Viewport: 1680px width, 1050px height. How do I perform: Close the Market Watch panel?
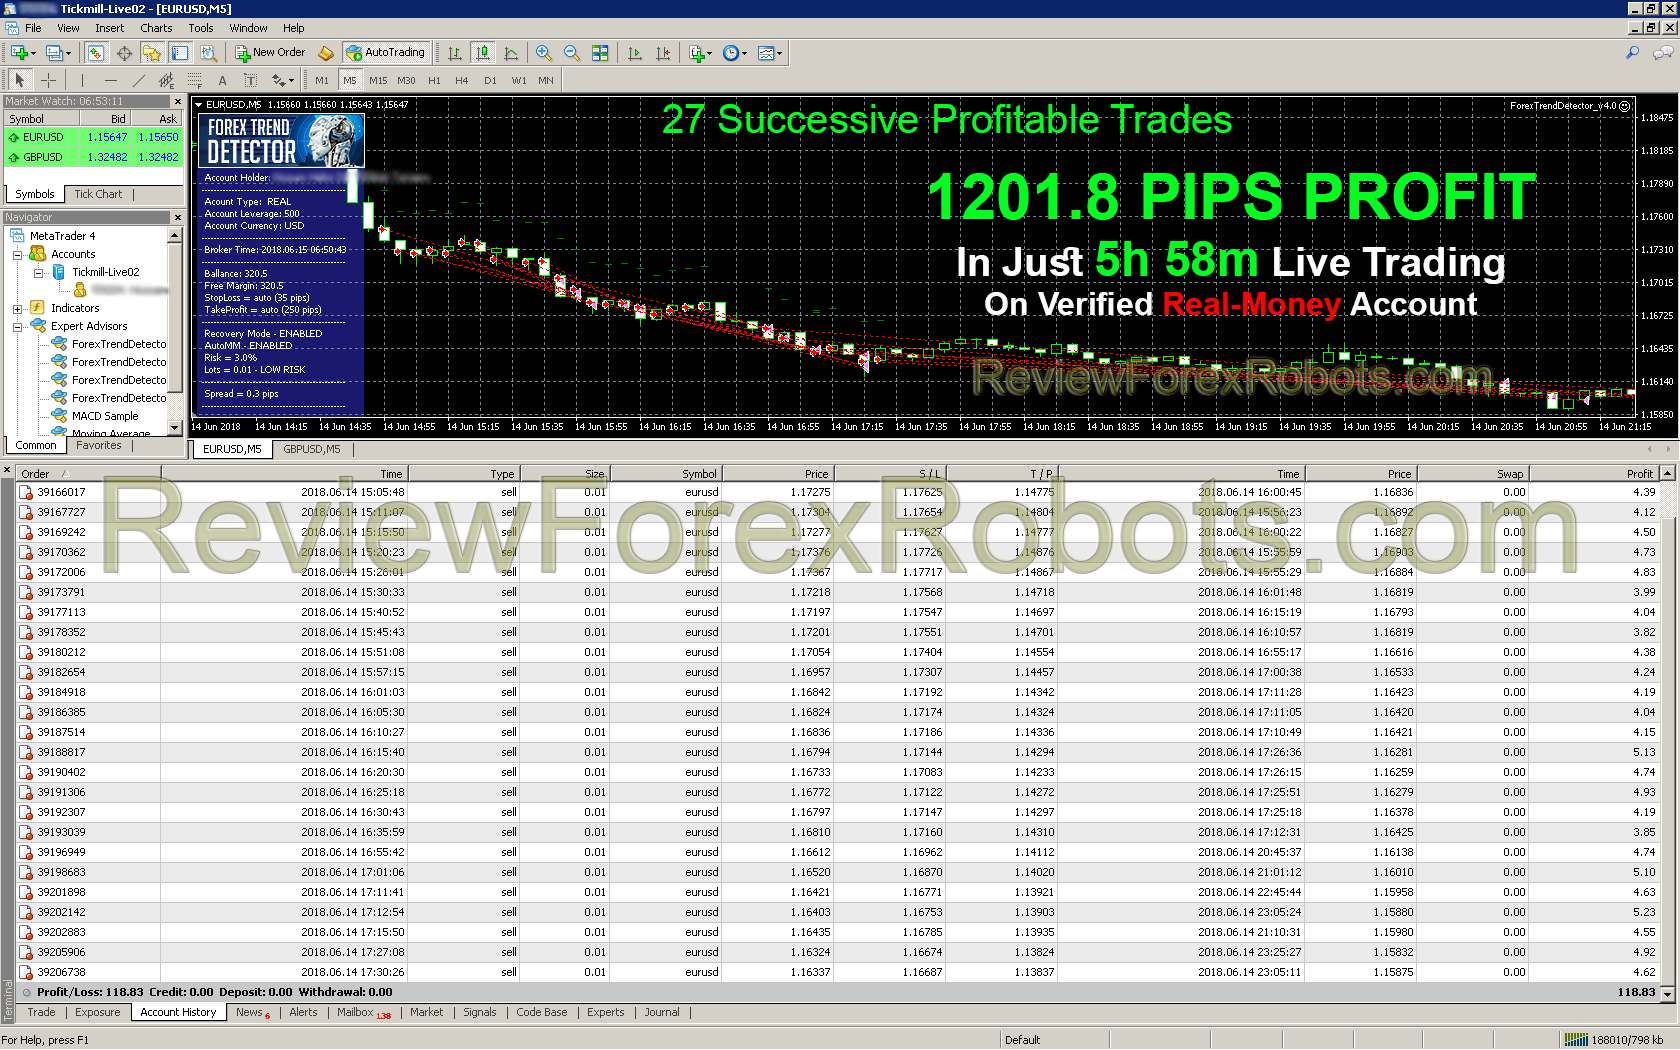pyautogui.click(x=178, y=102)
